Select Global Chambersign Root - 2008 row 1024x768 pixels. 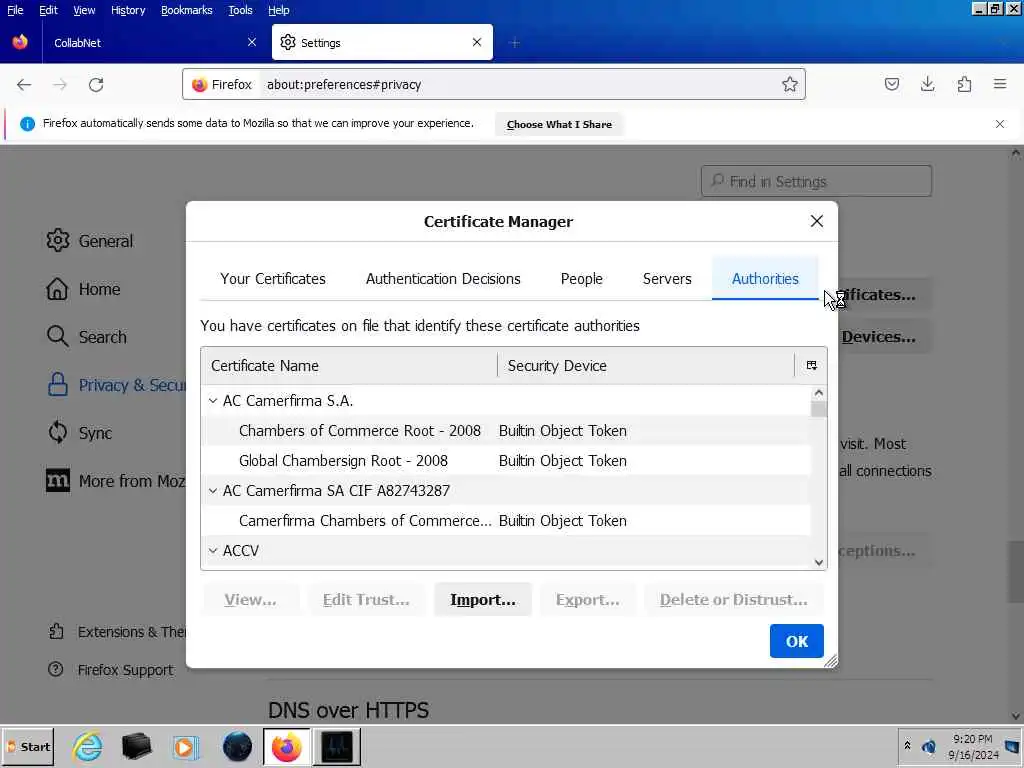(x=505, y=461)
